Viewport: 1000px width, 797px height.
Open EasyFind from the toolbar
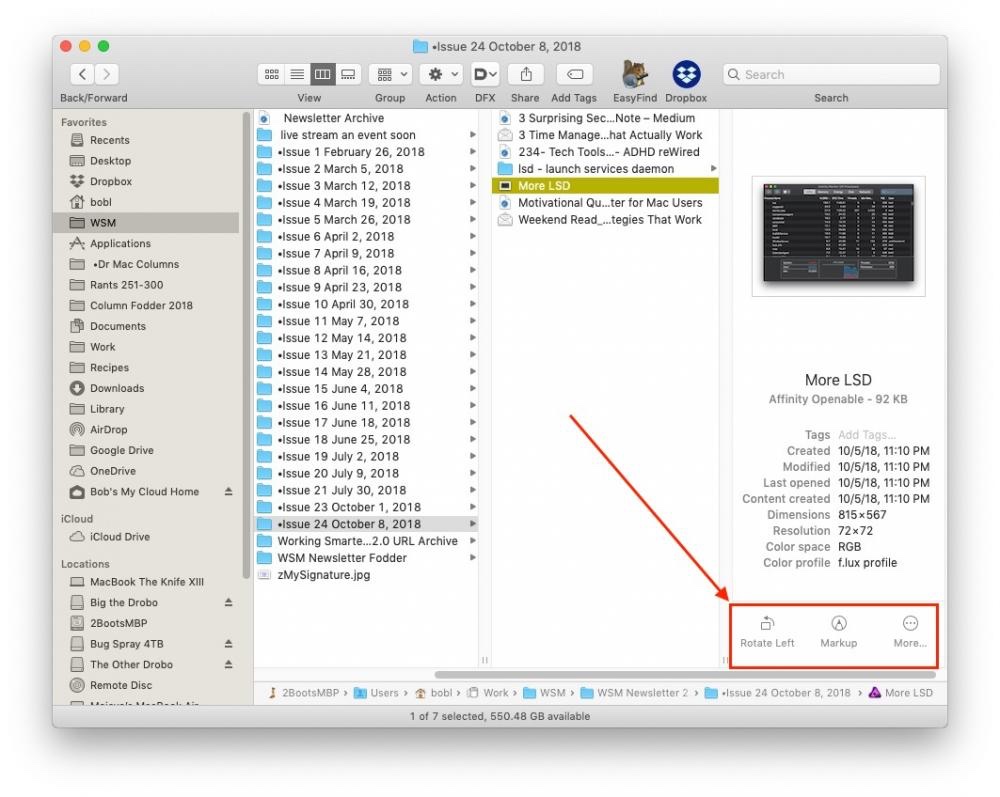pos(633,75)
